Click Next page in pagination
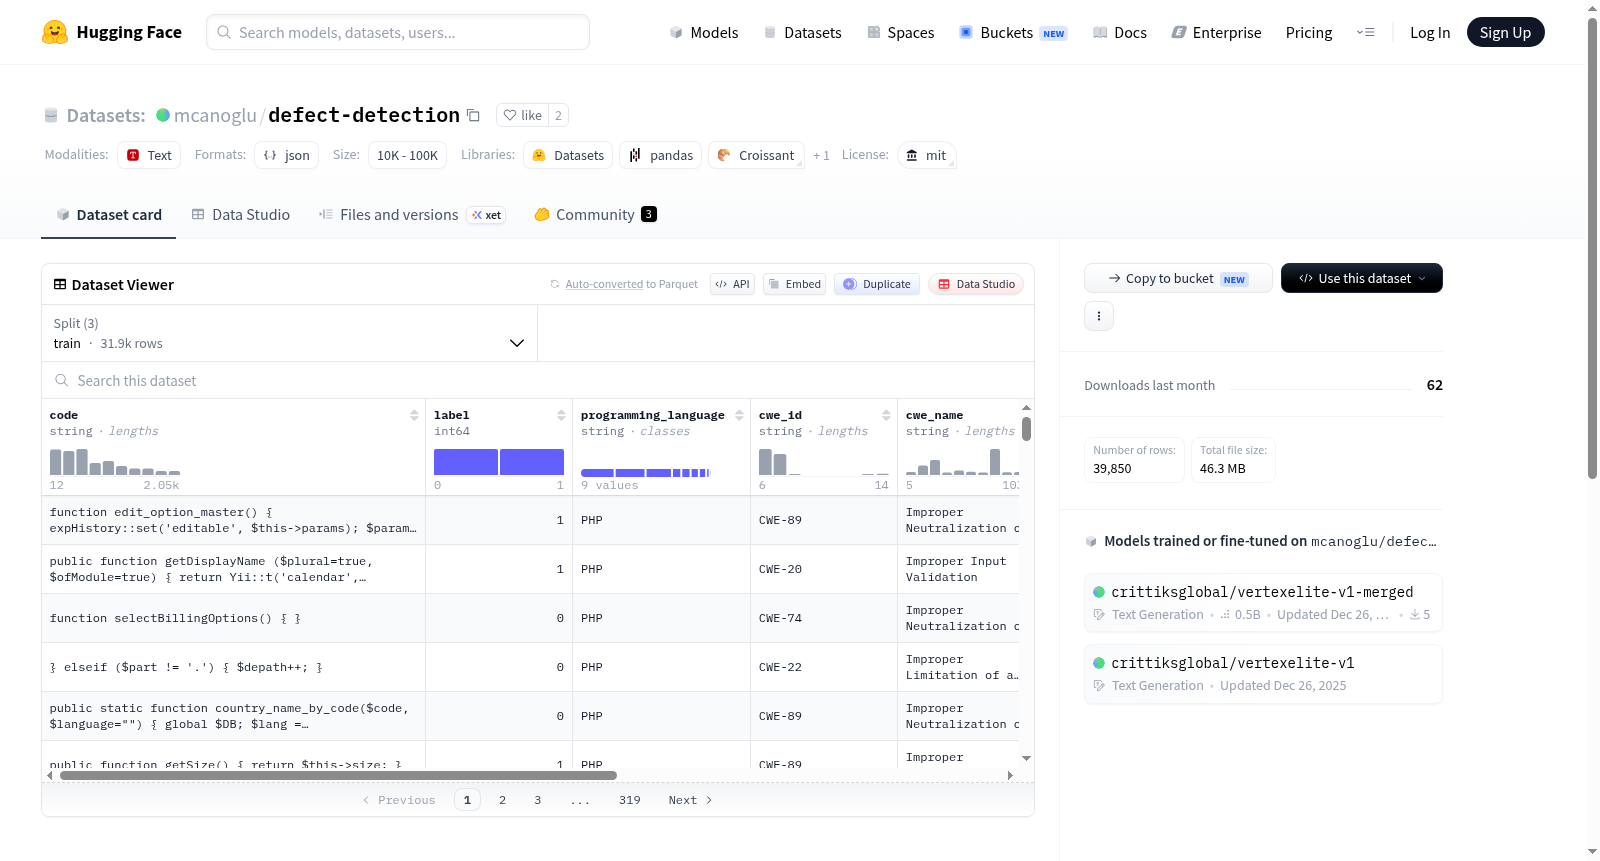Screen dimensions: 1600x861 click(x=690, y=800)
